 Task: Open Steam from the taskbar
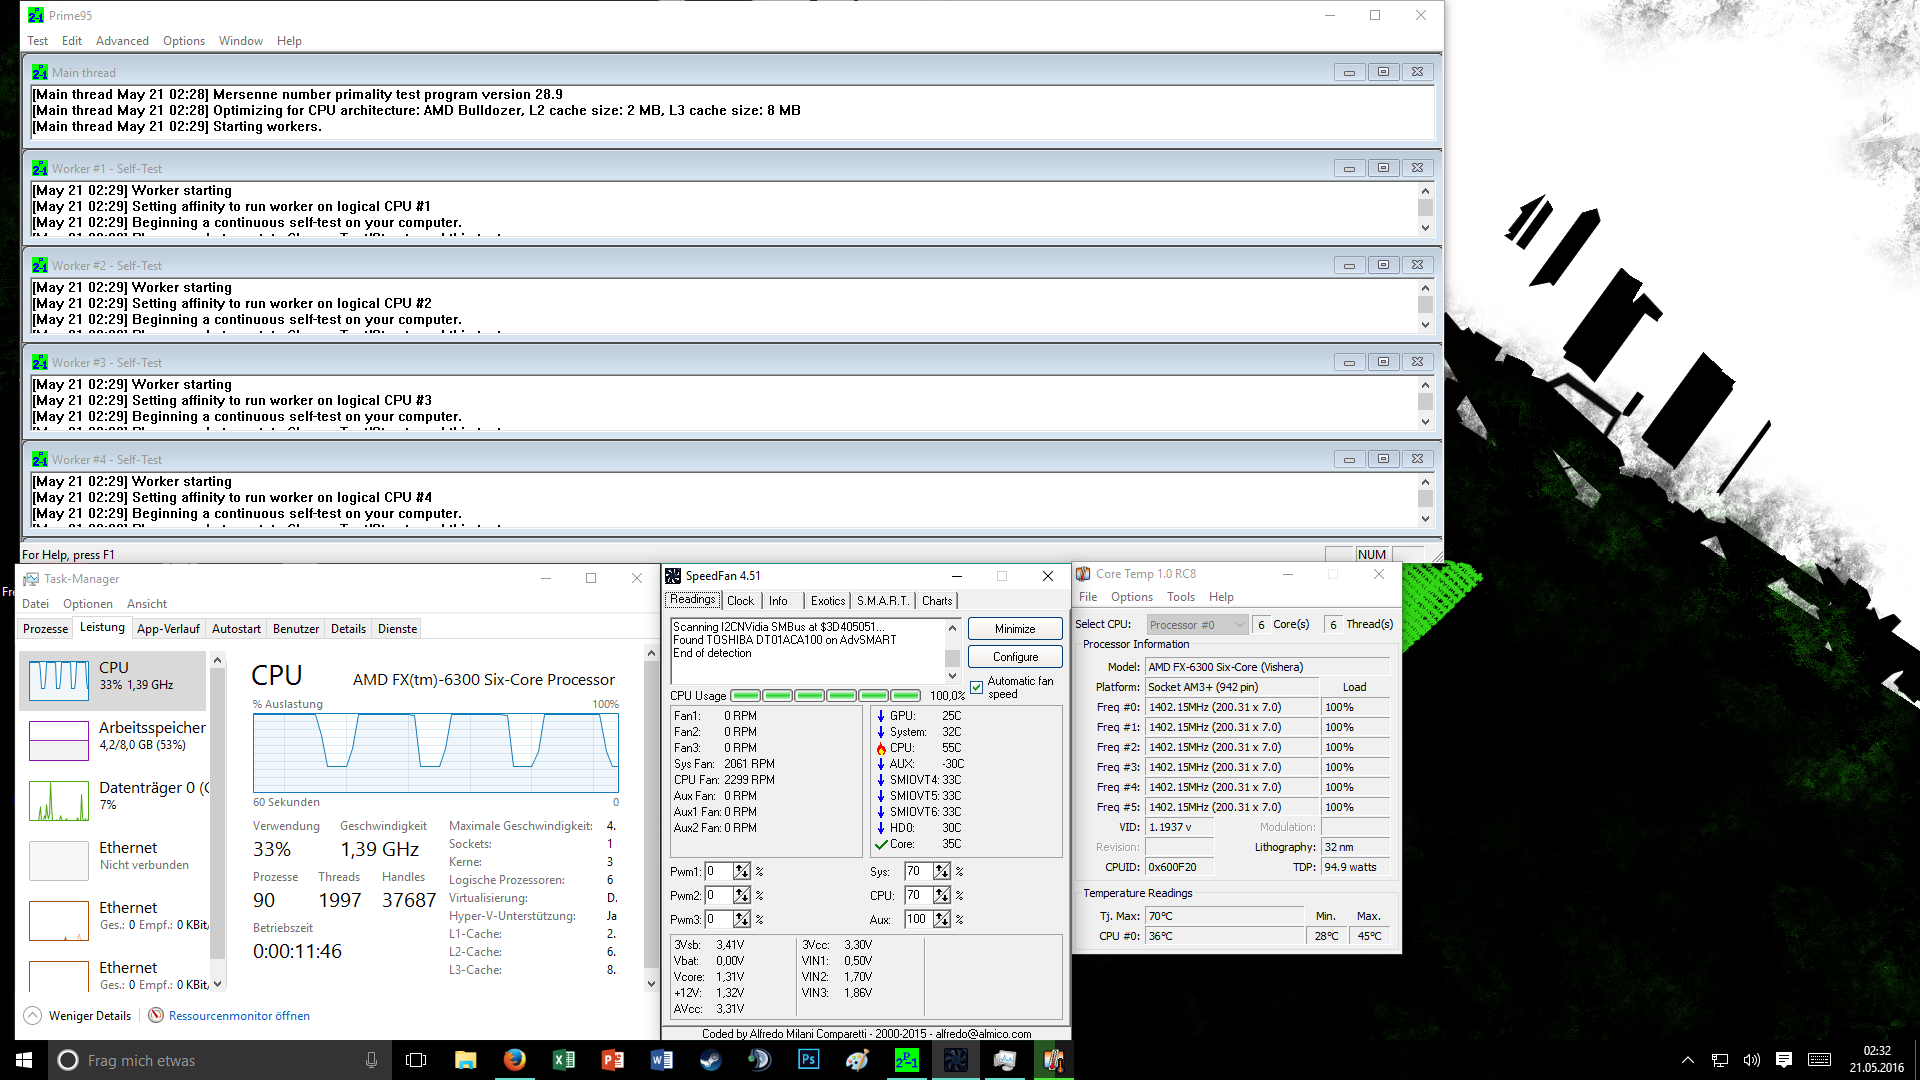711,1060
